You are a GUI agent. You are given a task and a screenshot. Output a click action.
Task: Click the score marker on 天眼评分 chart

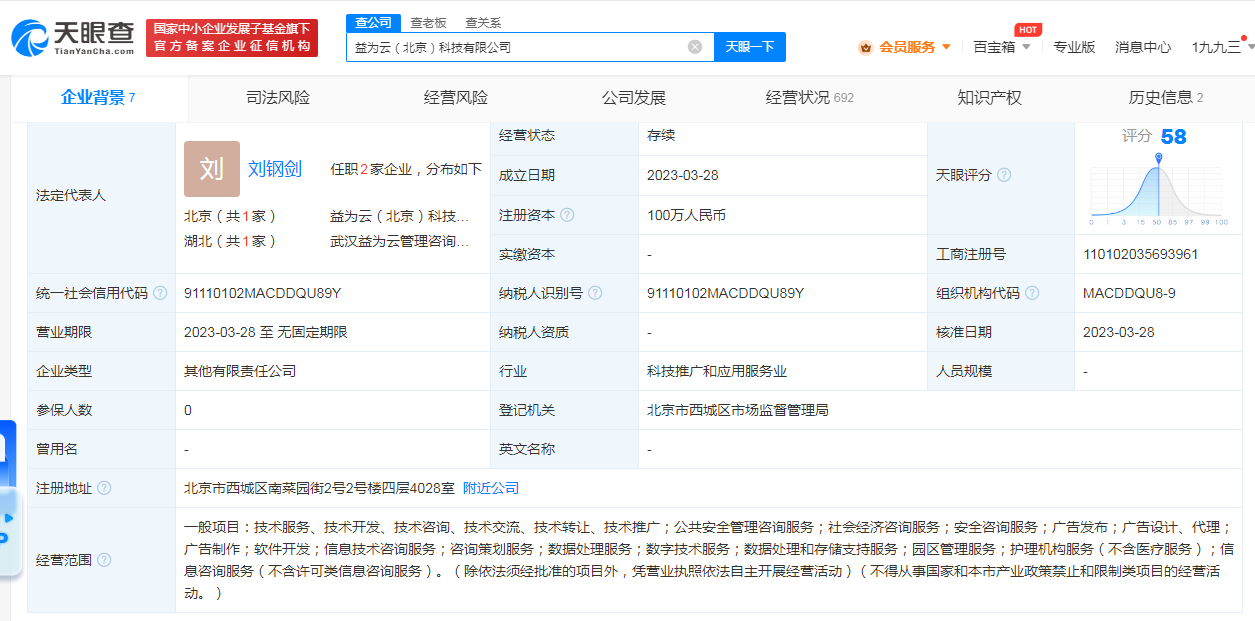pyautogui.click(x=1158, y=158)
